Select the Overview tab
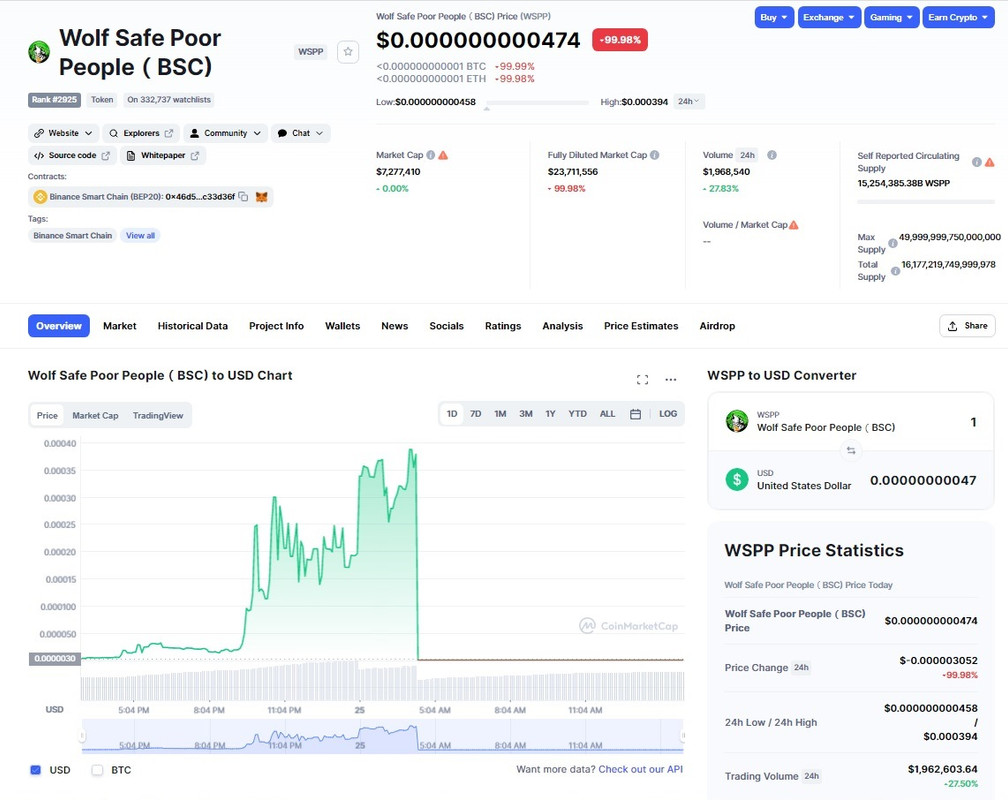This screenshot has width=1008, height=800. [58, 326]
